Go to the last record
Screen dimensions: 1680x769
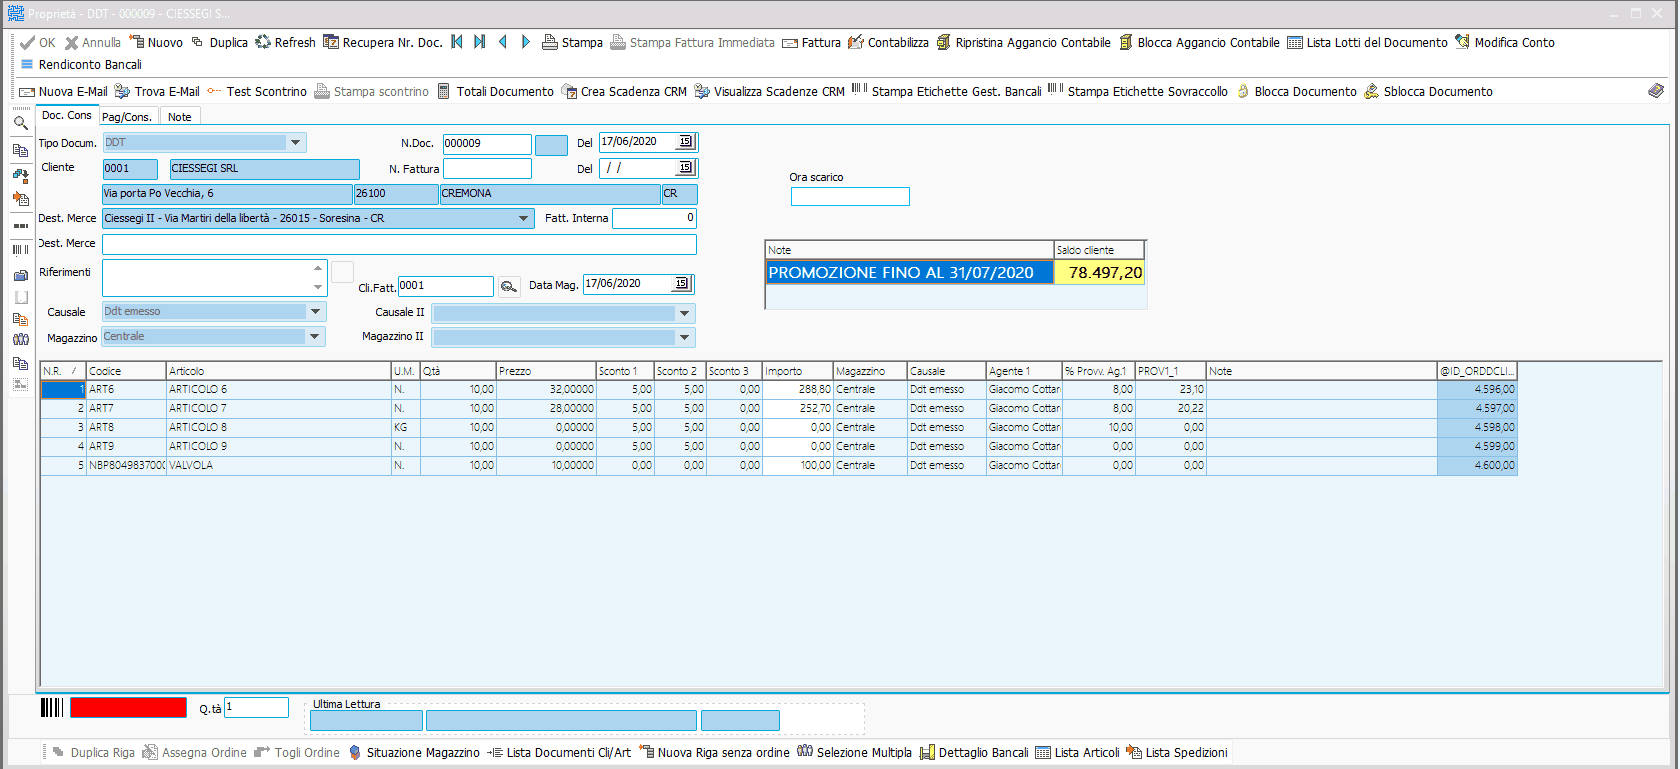tap(480, 42)
